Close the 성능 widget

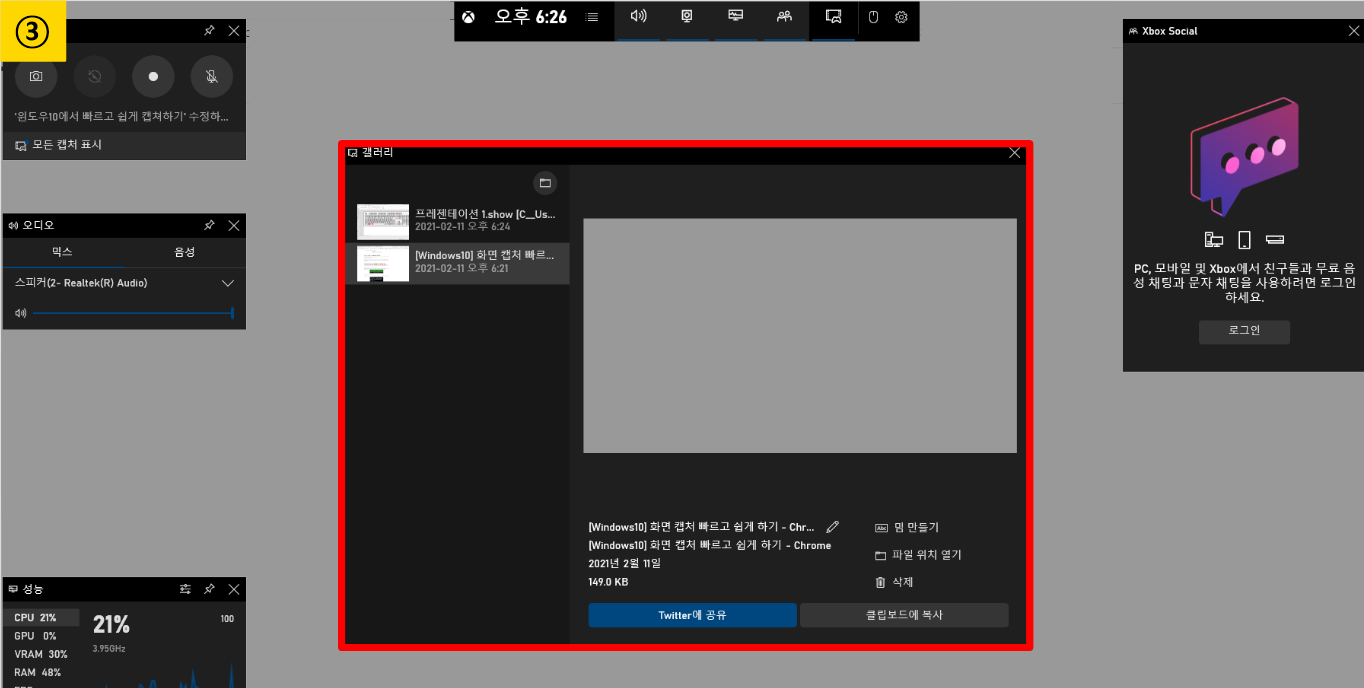click(234, 590)
